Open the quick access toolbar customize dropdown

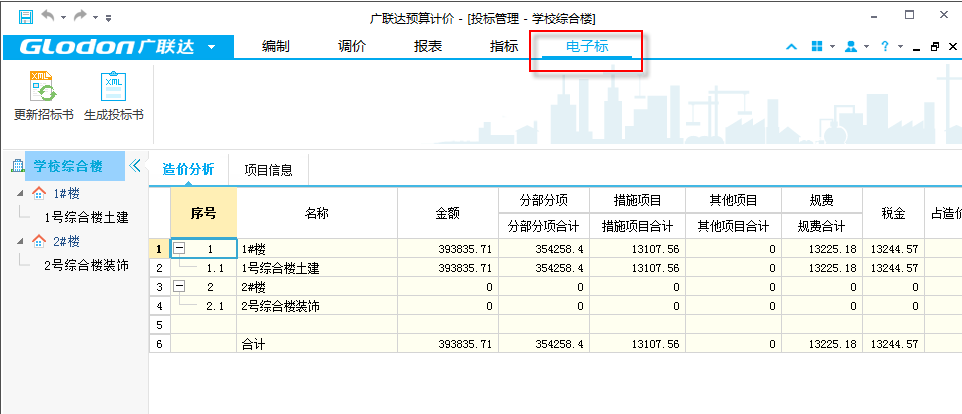click(x=108, y=18)
